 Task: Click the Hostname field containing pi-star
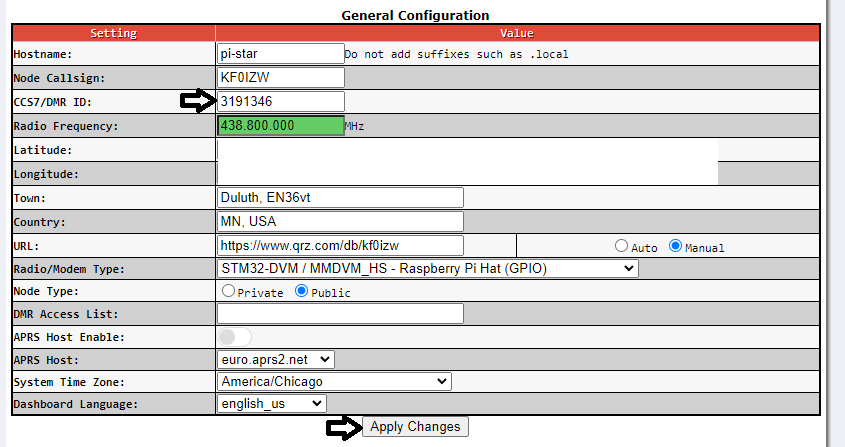(x=280, y=53)
